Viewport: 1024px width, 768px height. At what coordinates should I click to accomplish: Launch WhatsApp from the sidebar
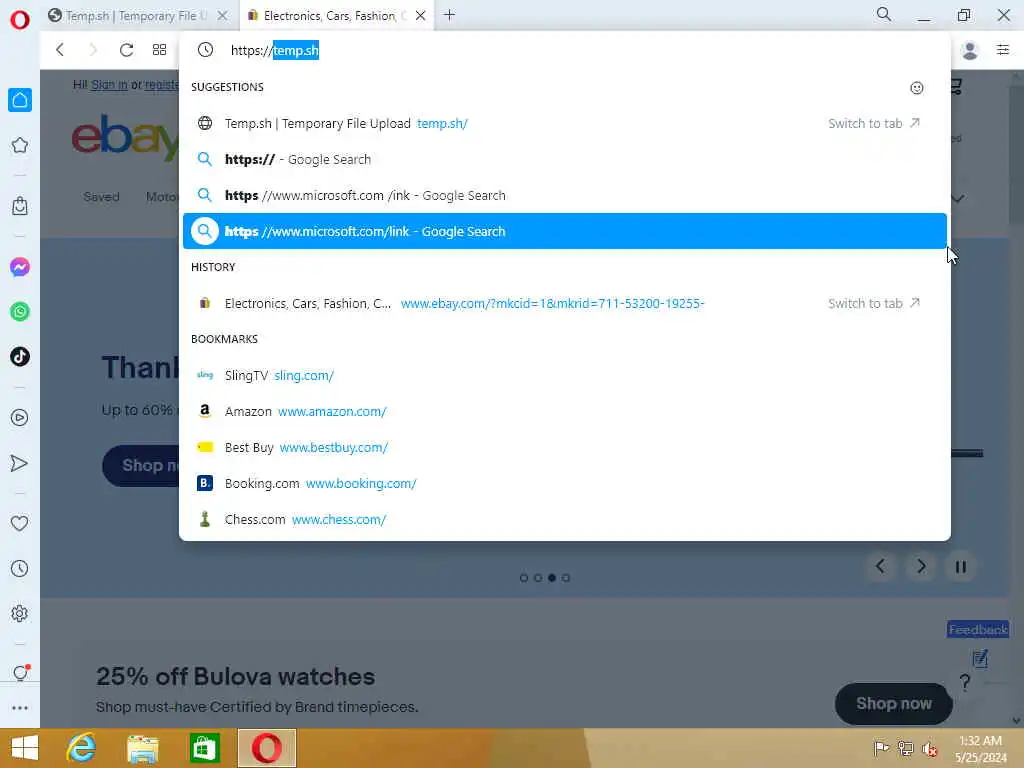point(20,312)
